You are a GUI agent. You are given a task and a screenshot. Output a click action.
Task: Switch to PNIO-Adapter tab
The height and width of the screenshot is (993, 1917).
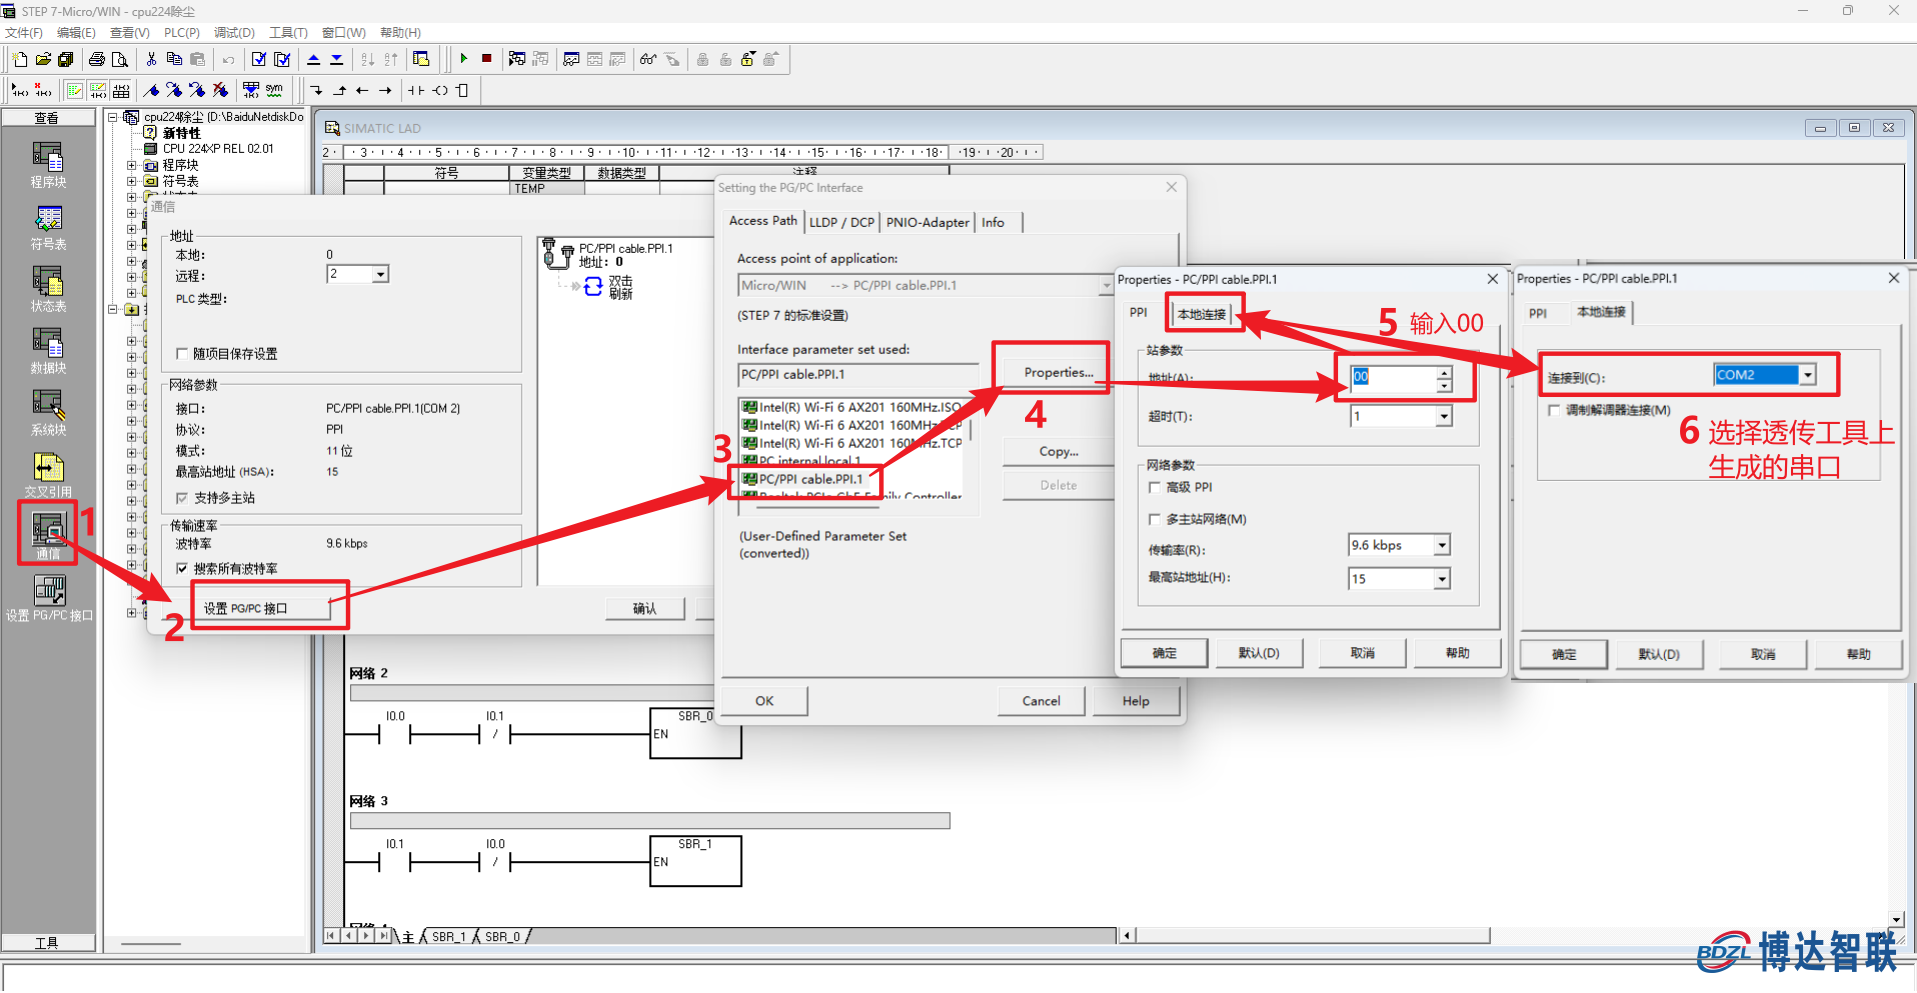coord(927,222)
